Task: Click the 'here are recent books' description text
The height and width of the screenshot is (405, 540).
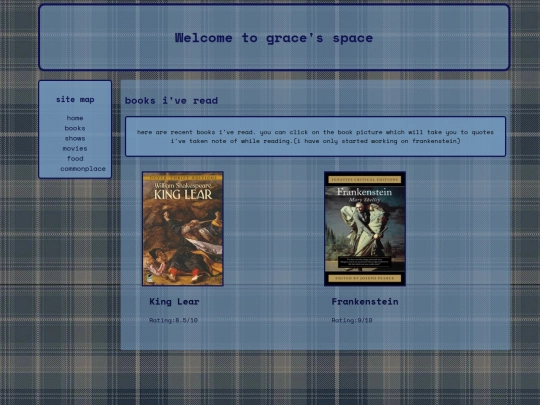Action: click(315, 136)
